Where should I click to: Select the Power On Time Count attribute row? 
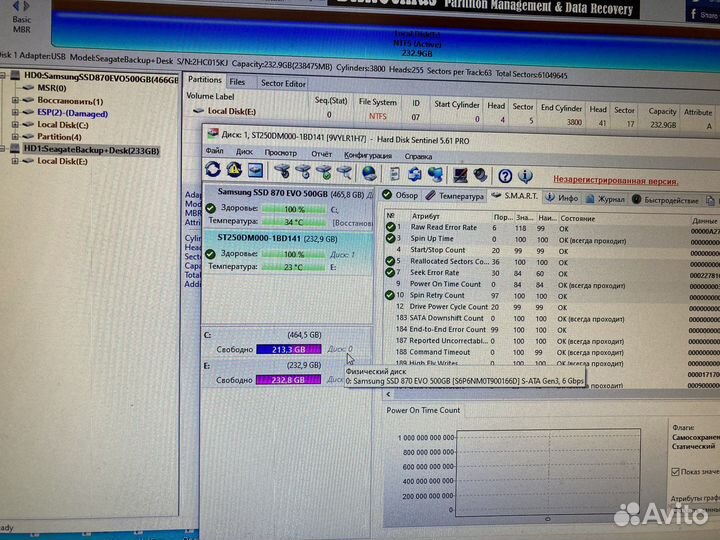pyautogui.click(x=551, y=285)
